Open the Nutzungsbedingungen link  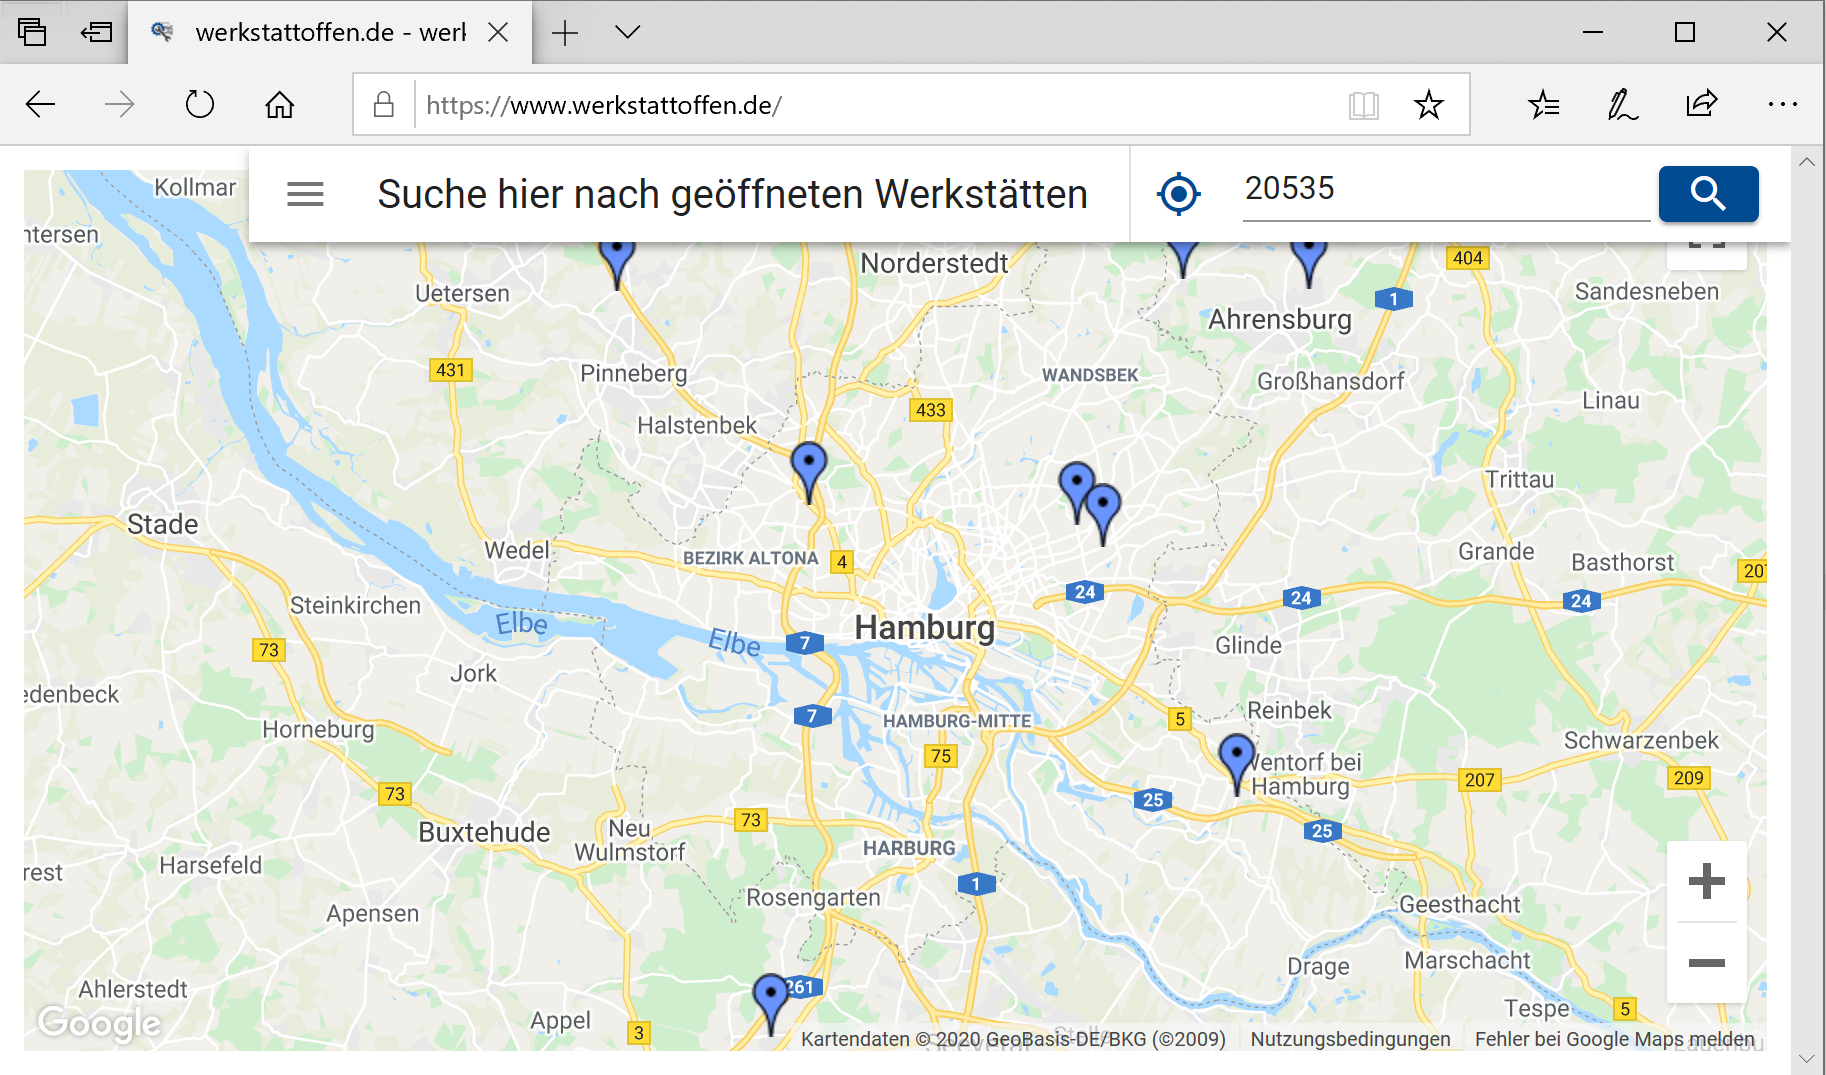(1350, 1039)
